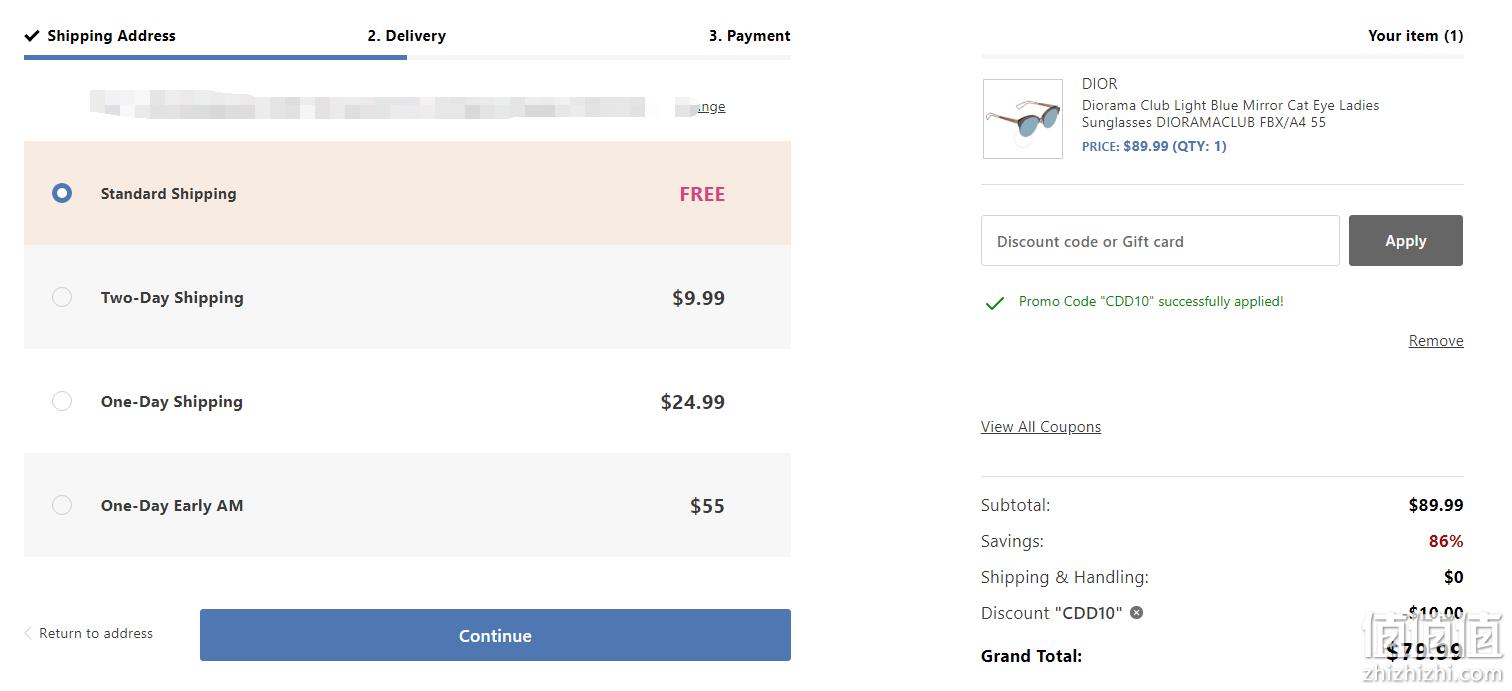
Task: Click the Remove promo code link
Action: click(1436, 341)
